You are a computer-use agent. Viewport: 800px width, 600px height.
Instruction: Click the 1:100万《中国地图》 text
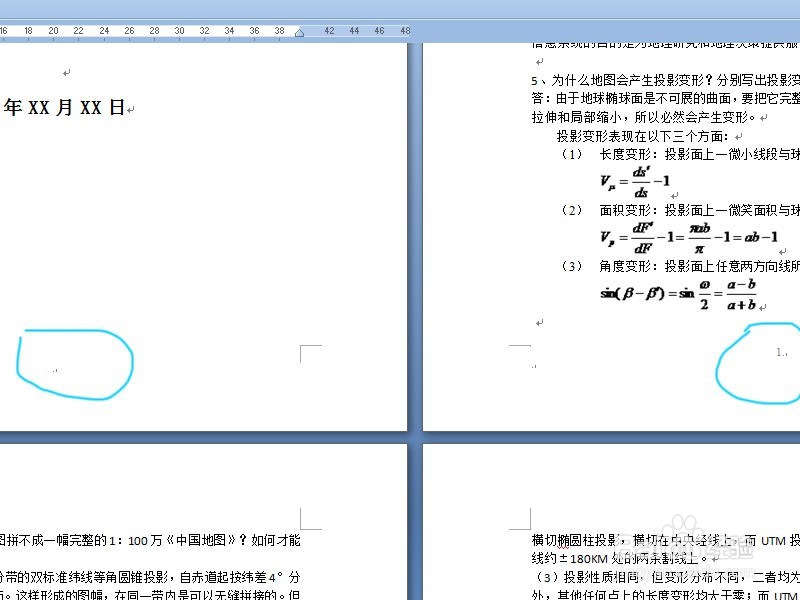[x=180, y=540]
